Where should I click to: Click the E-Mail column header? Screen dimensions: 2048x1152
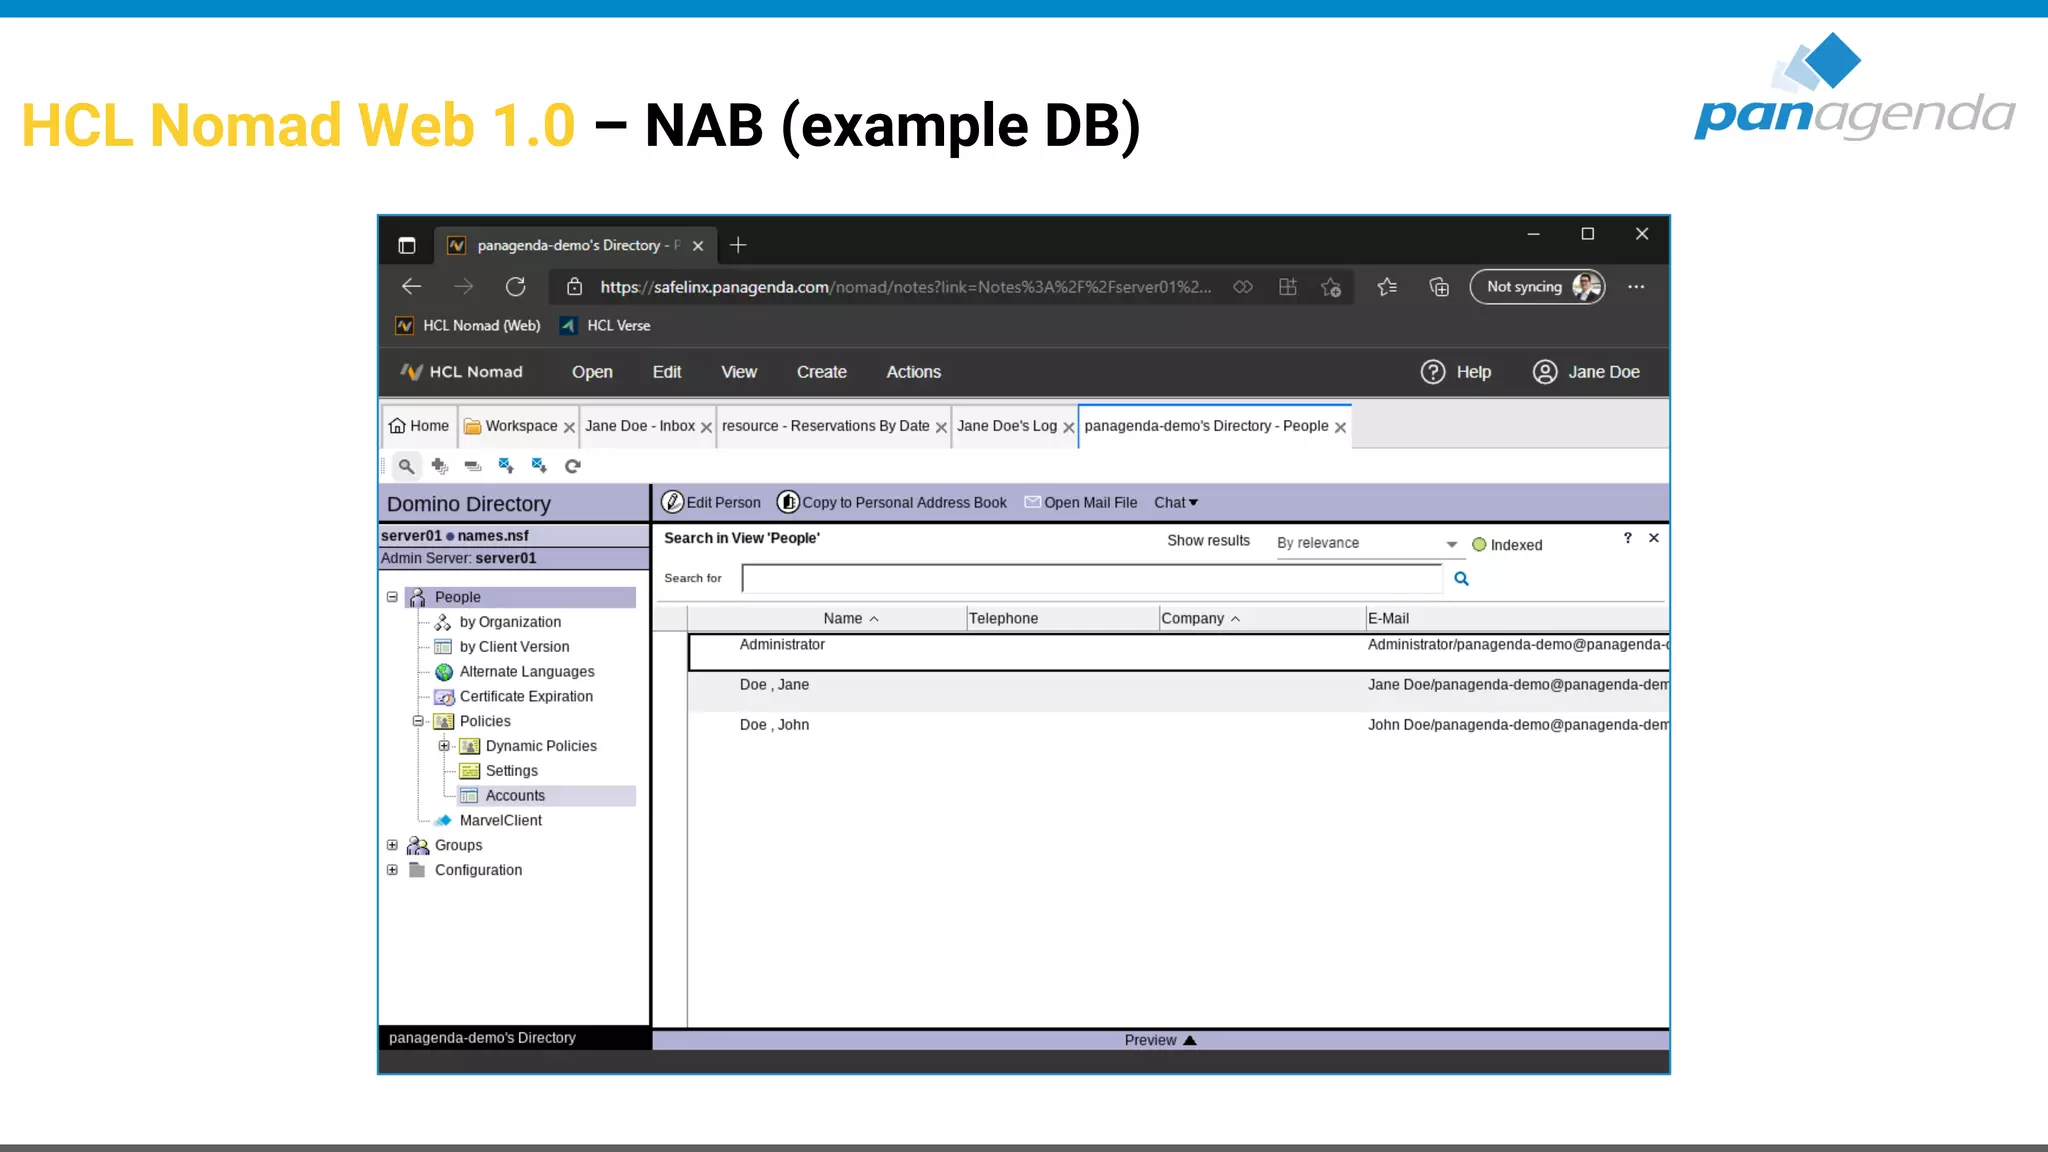coord(1516,619)
